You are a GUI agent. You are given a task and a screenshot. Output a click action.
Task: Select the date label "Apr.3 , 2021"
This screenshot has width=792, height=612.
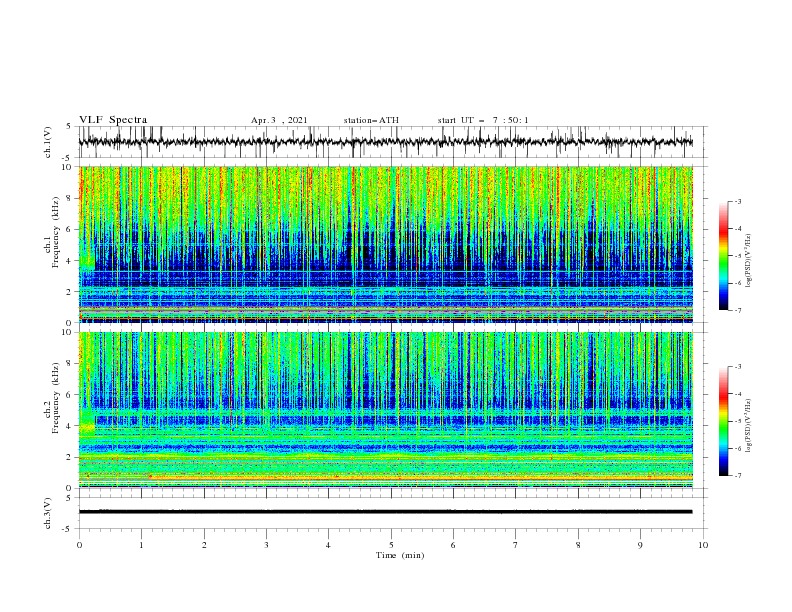pyautogui.click(x=279, y=120)
